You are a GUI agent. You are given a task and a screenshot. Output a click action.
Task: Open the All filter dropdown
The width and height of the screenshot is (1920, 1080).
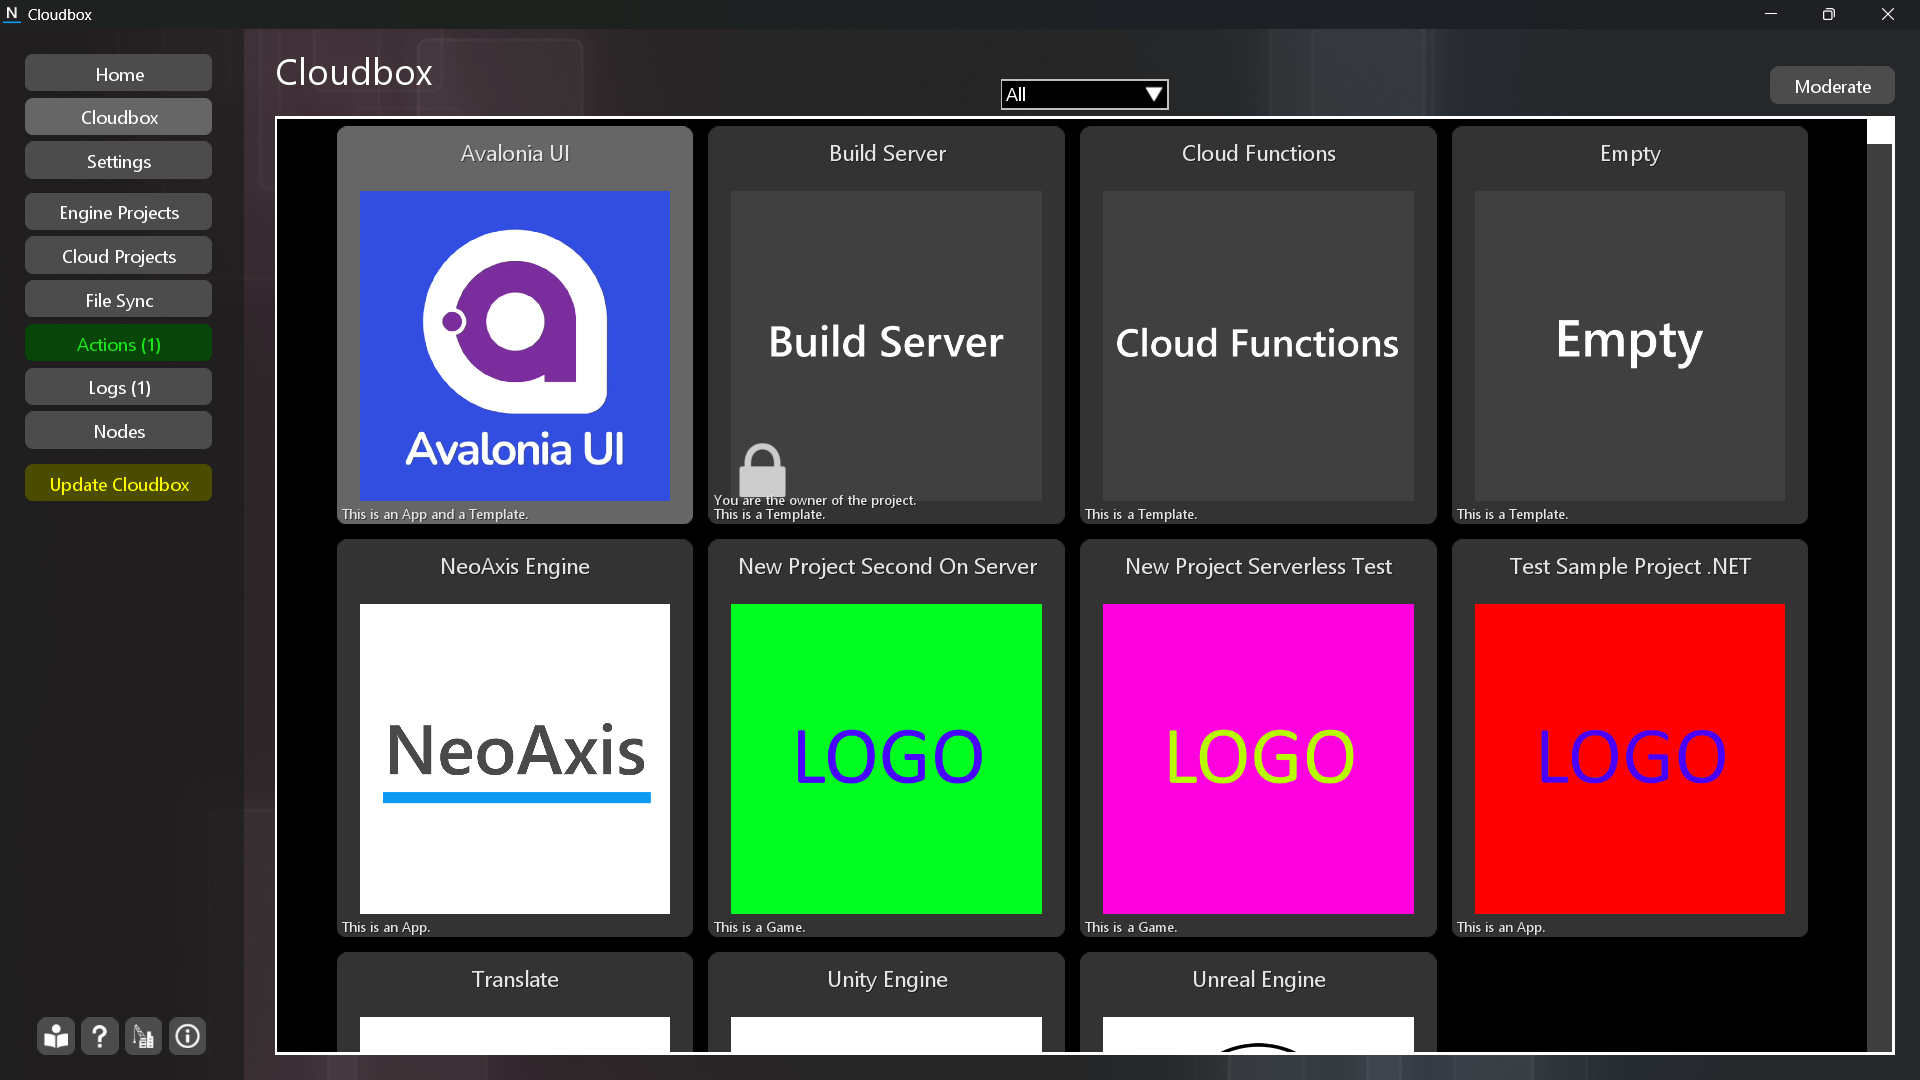pyautogui.click(x=1084, y=94)
